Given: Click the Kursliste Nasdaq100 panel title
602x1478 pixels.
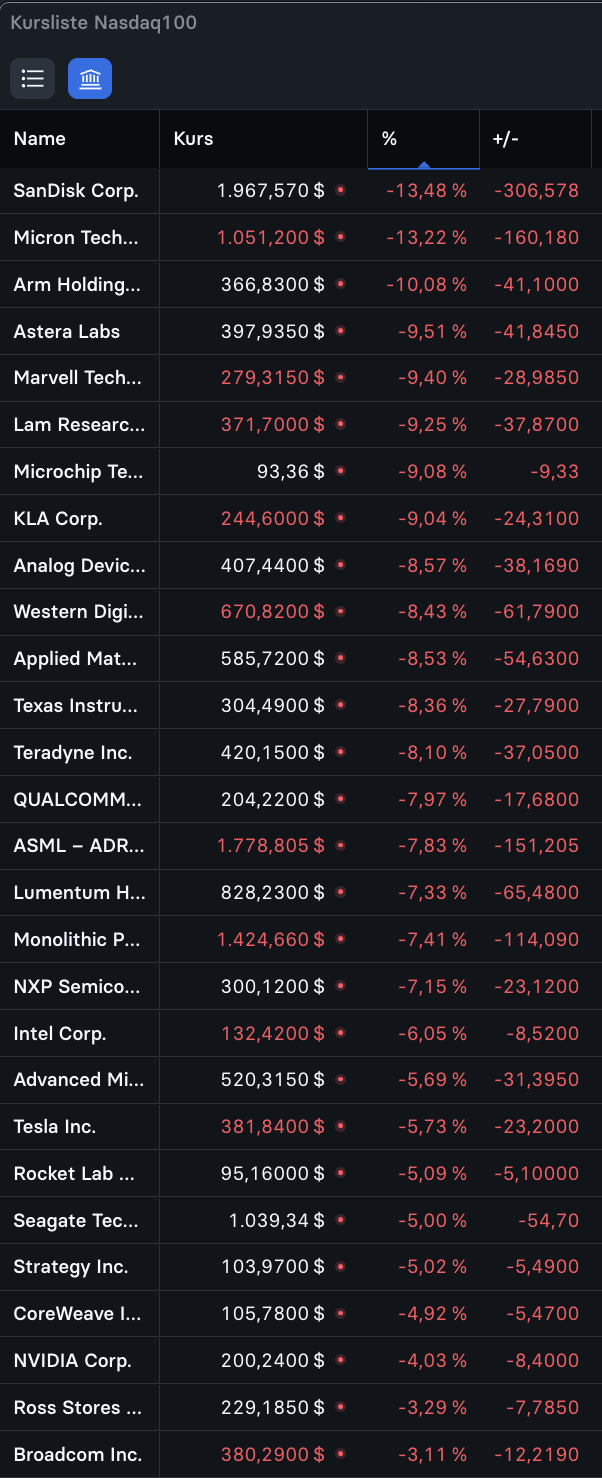Looking at the screenshot, I should (103, 23).
